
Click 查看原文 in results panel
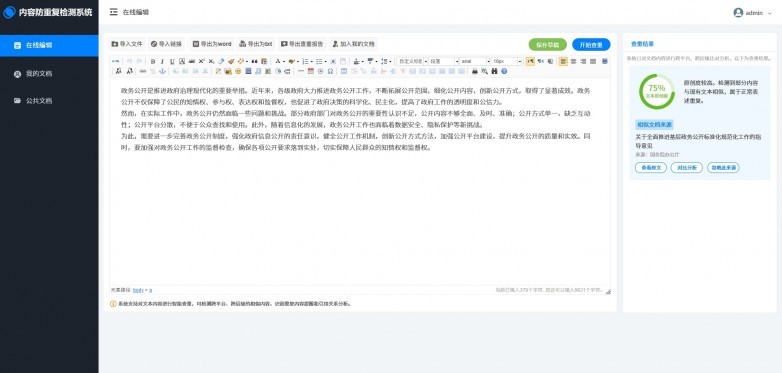click(x=651, y=168)
